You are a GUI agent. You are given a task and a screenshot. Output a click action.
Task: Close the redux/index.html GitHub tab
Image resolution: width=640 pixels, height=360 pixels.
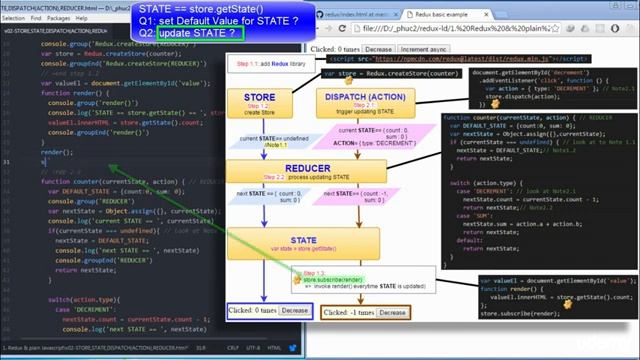pyautogui.click(x=396, y=14)
